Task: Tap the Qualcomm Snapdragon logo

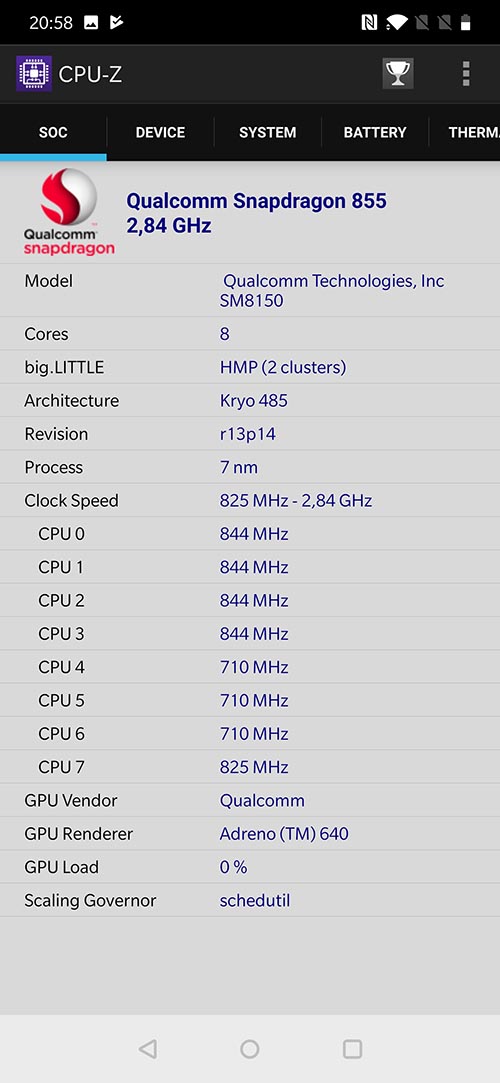Action: pyautogui.click(x=69, y=213)
